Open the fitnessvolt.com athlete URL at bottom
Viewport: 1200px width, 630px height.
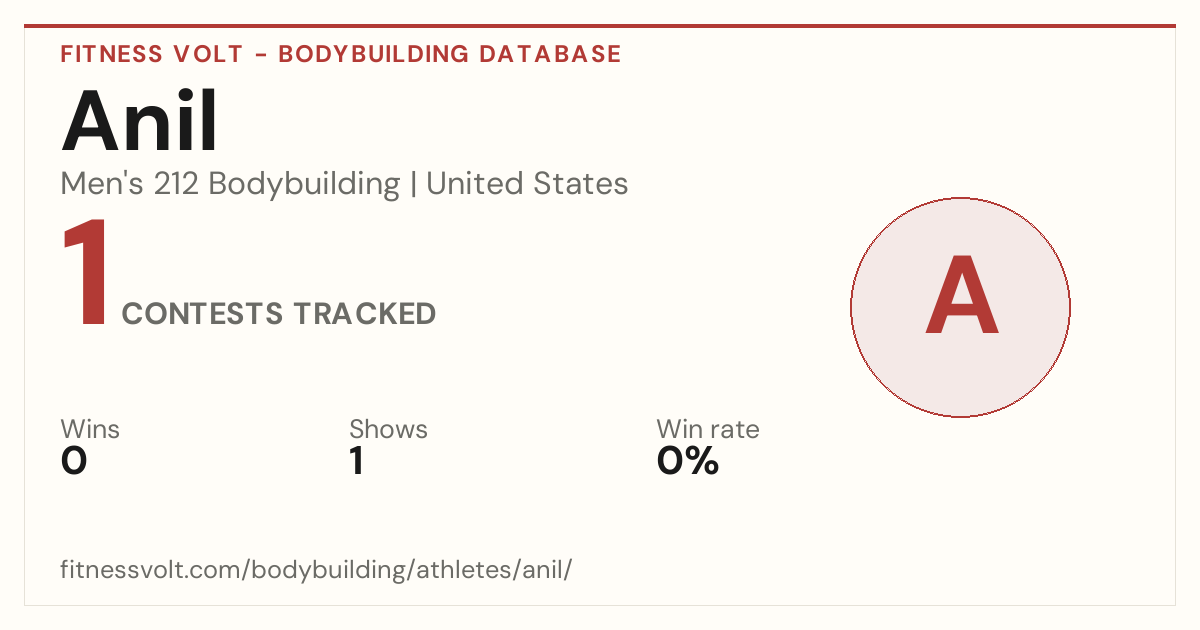[x=317, y=570]
